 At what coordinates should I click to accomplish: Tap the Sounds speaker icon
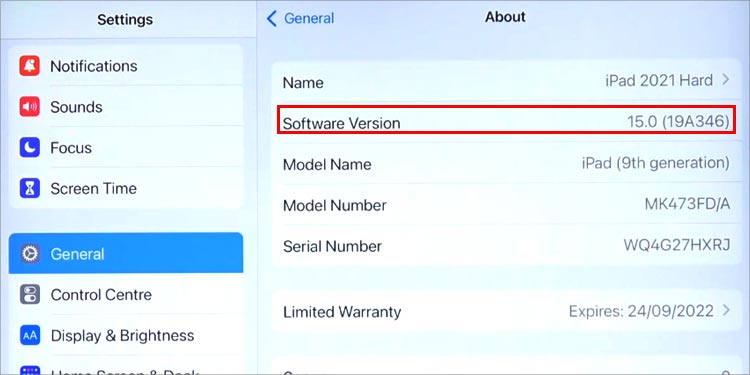pyautogui.click(x=30, y=107)
